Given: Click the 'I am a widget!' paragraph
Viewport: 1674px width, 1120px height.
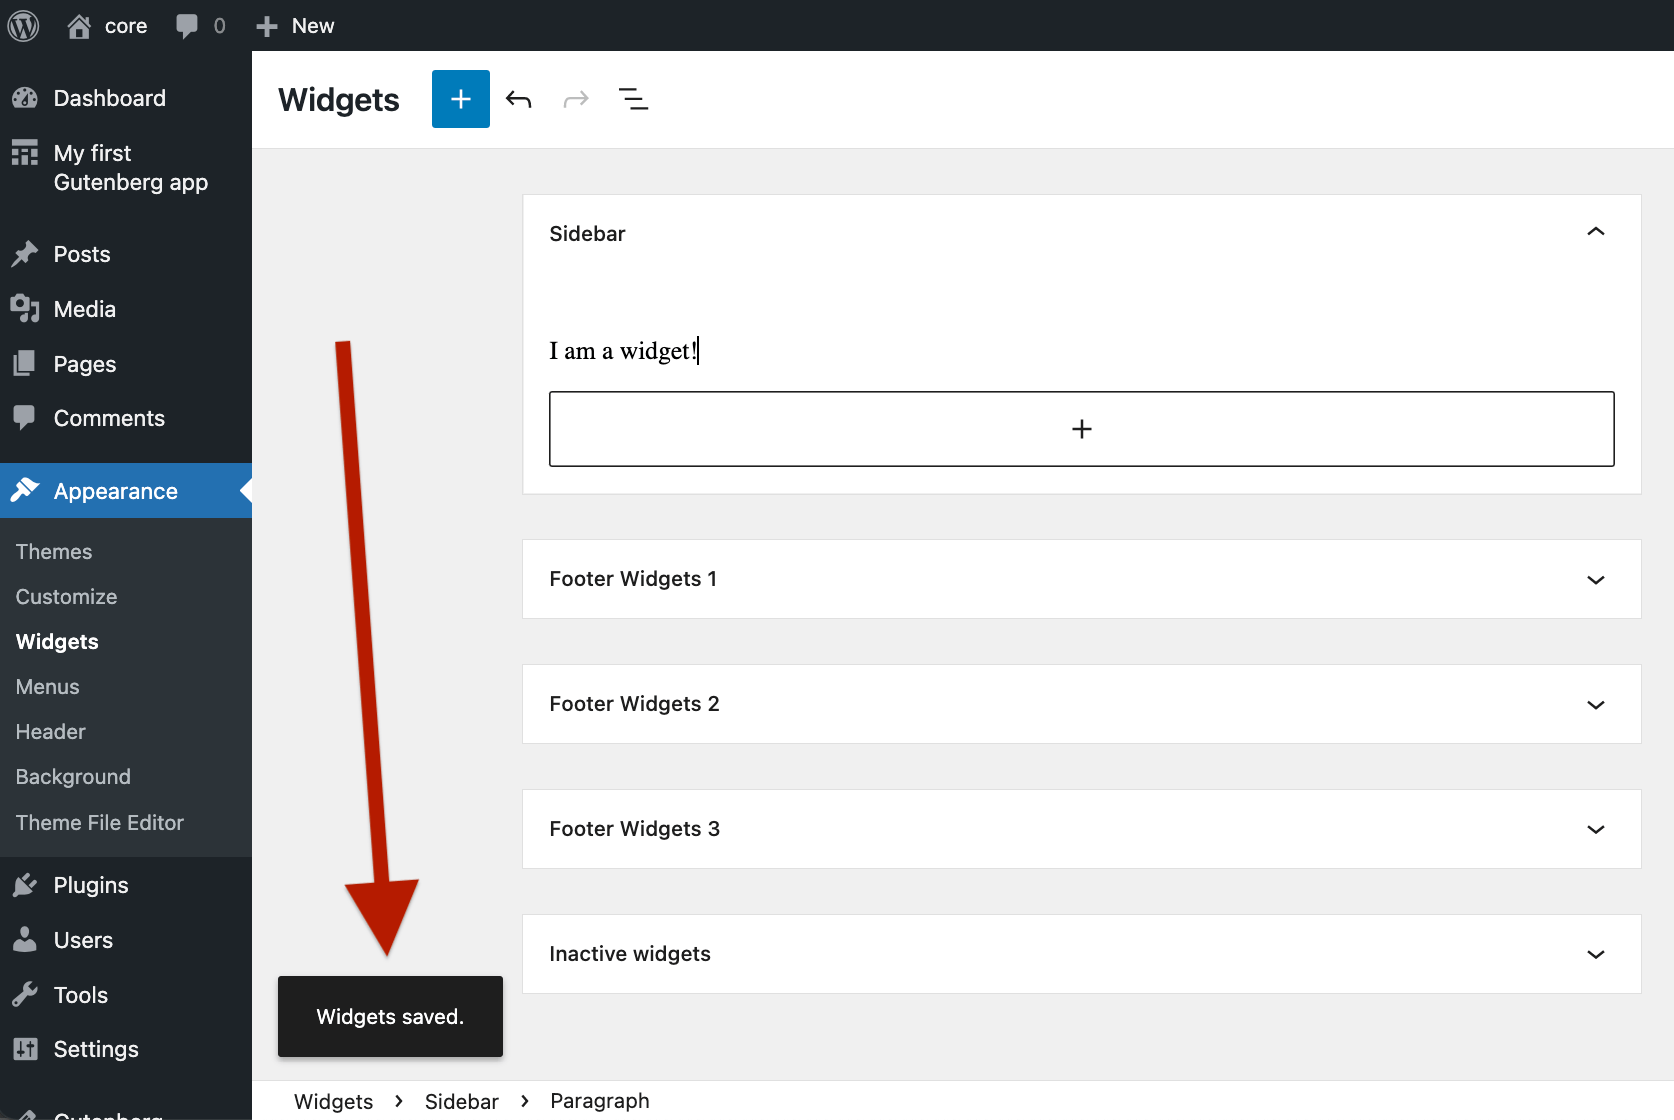Looking at the screenshot, I should [x=624, y=351].
